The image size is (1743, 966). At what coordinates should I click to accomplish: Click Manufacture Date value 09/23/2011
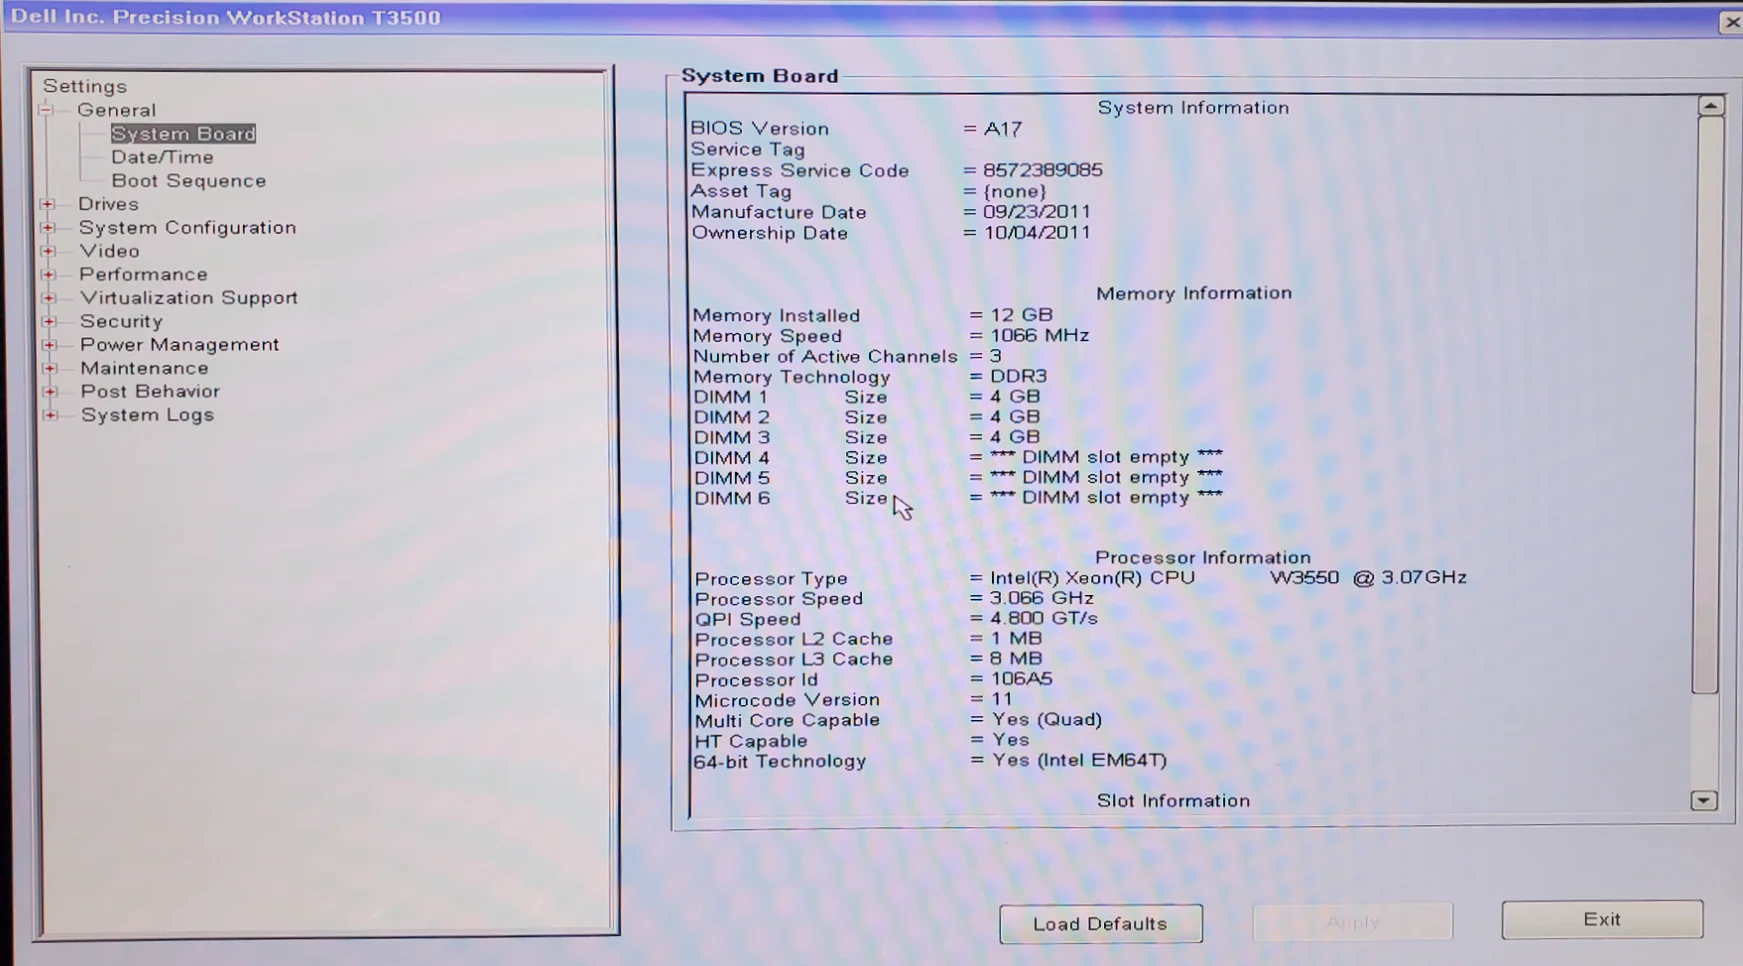(1037, 212)
